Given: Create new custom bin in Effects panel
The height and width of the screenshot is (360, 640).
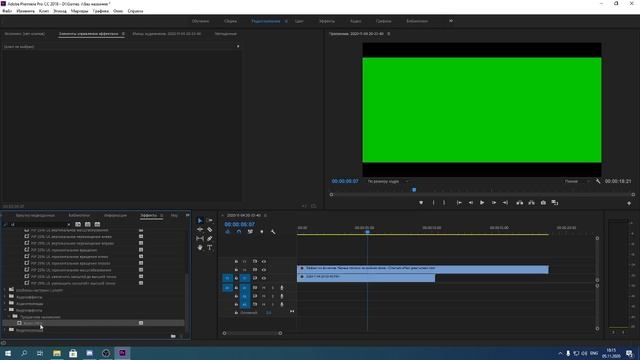Looking at the screenshot, I should pyautogui.click(x=173, y=336).
